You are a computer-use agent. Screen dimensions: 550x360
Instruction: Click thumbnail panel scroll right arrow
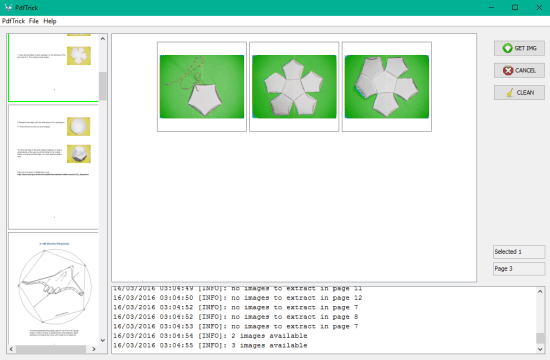94,349
